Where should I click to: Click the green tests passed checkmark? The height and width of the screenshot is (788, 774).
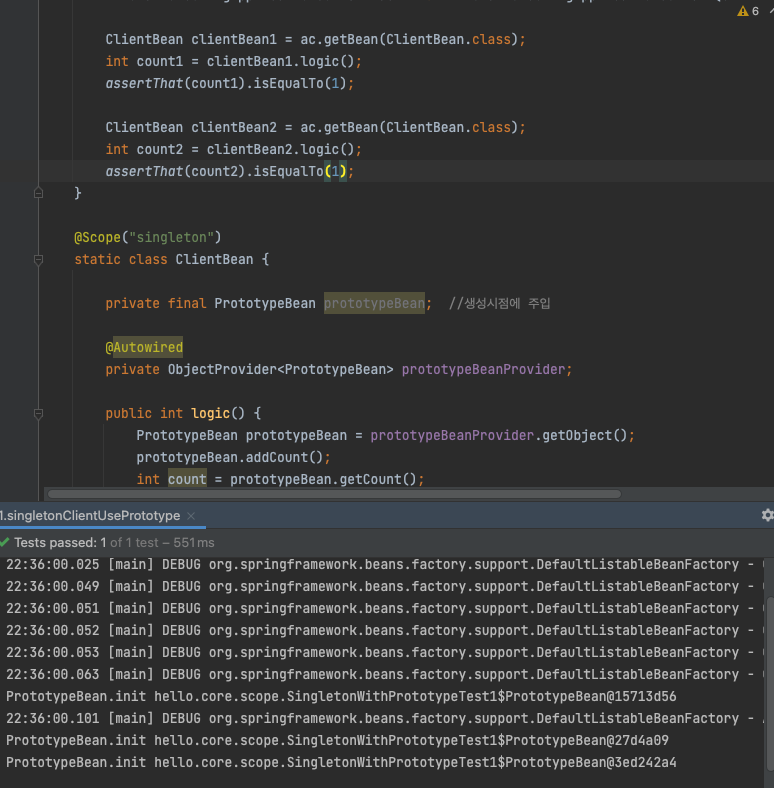tap(5, 542)
